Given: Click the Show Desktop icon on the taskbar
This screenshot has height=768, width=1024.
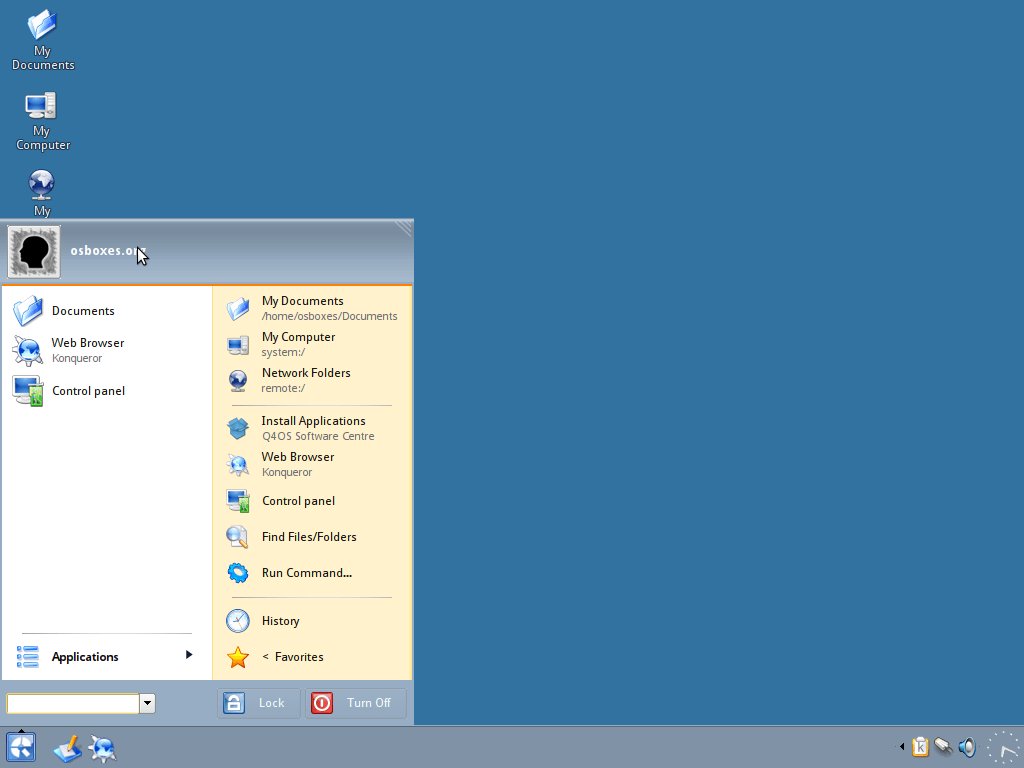Looking at the screenshot, I should coord(67,748).
